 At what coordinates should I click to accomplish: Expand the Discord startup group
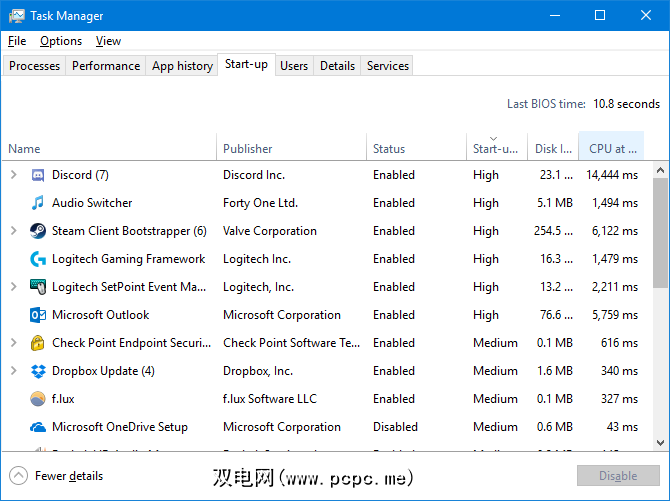coord(14,175)
